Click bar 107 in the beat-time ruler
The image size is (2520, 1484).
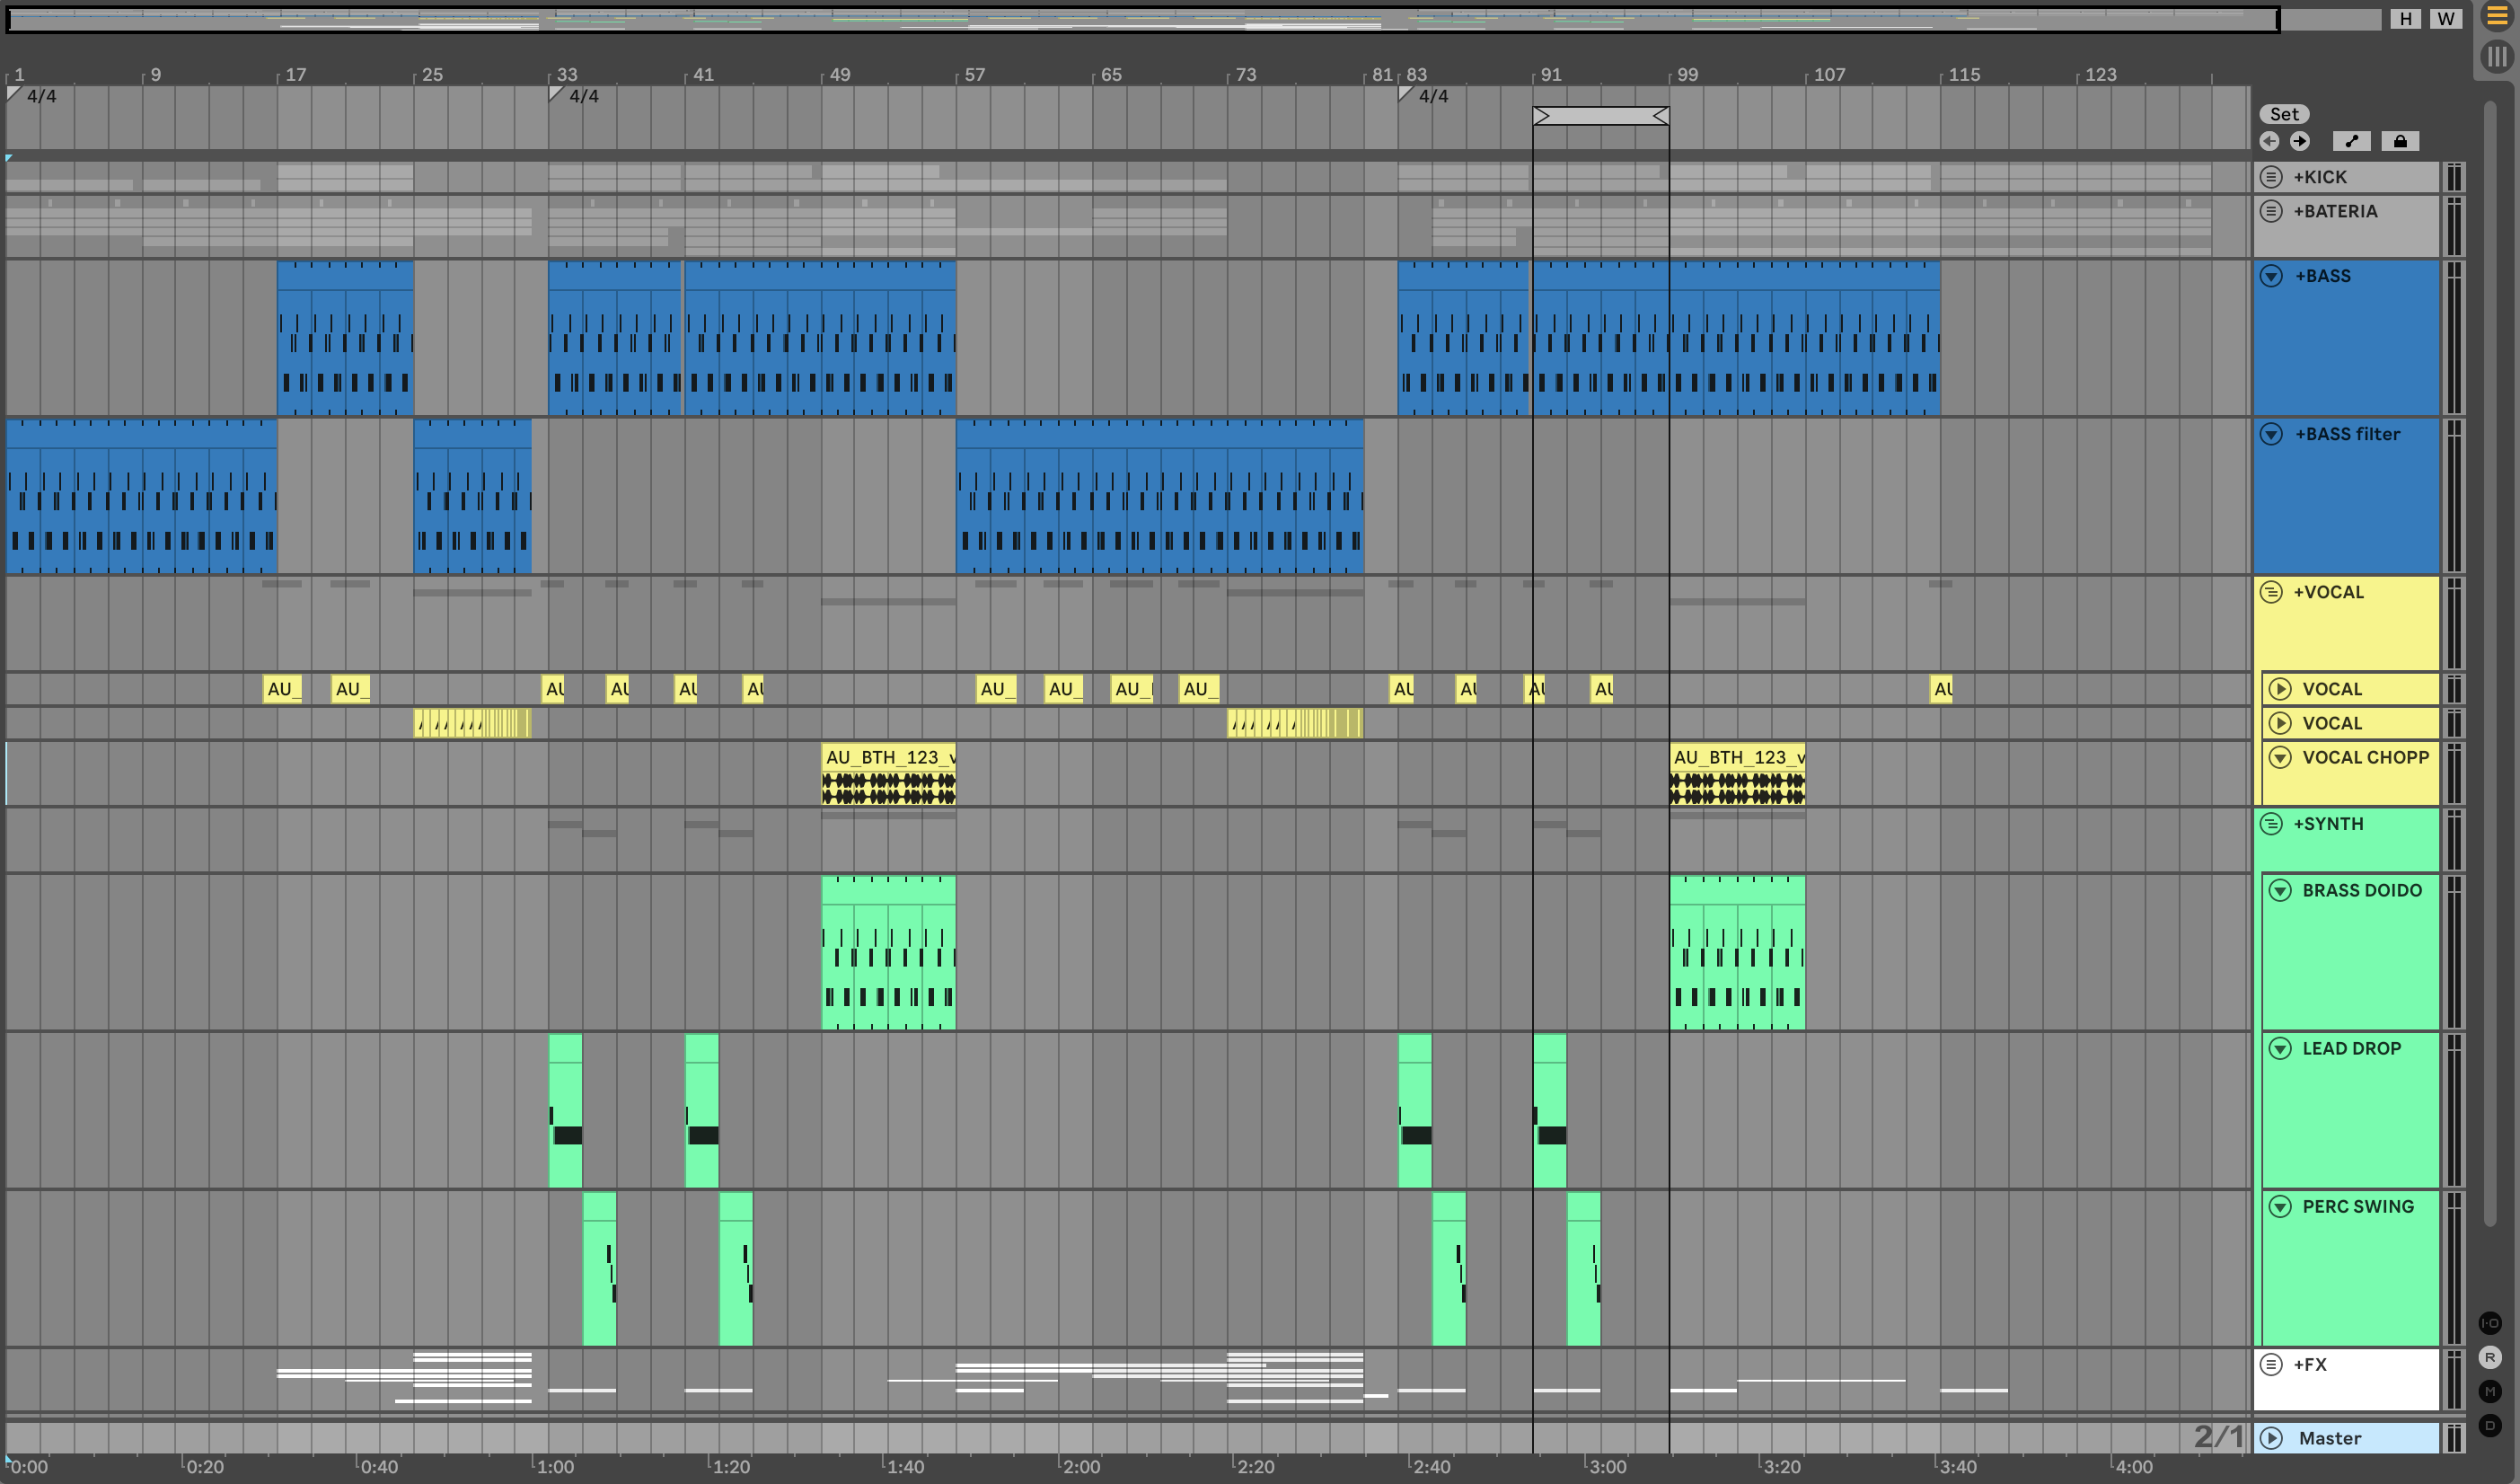pos(1829,75)
